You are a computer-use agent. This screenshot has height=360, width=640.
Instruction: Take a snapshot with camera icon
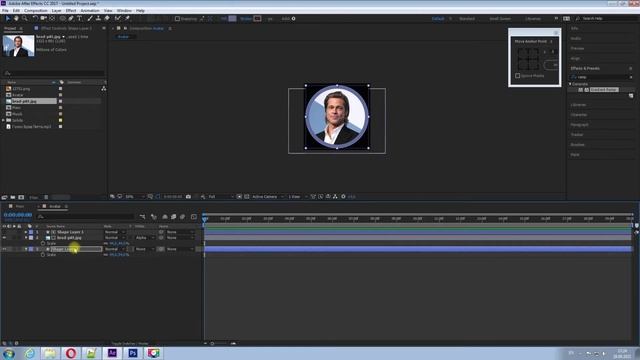point(188,197)
